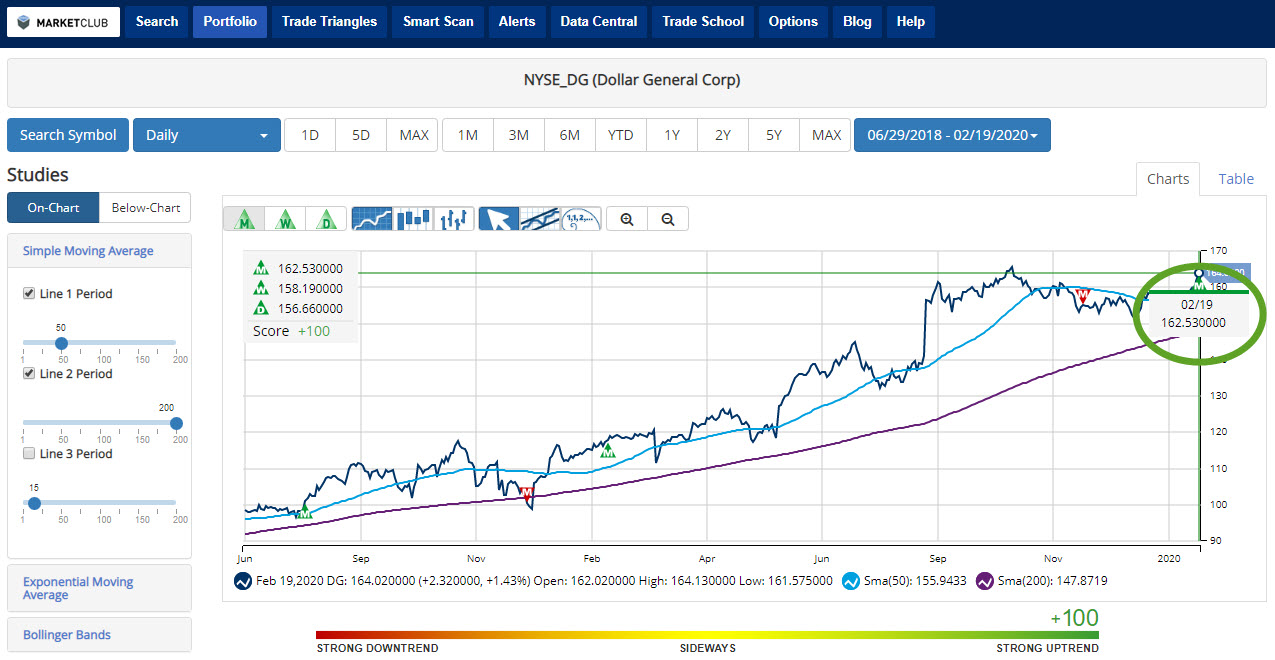Click the Line 2 Period slider handle at 200
1275x660 pixels.
(176, 423)
